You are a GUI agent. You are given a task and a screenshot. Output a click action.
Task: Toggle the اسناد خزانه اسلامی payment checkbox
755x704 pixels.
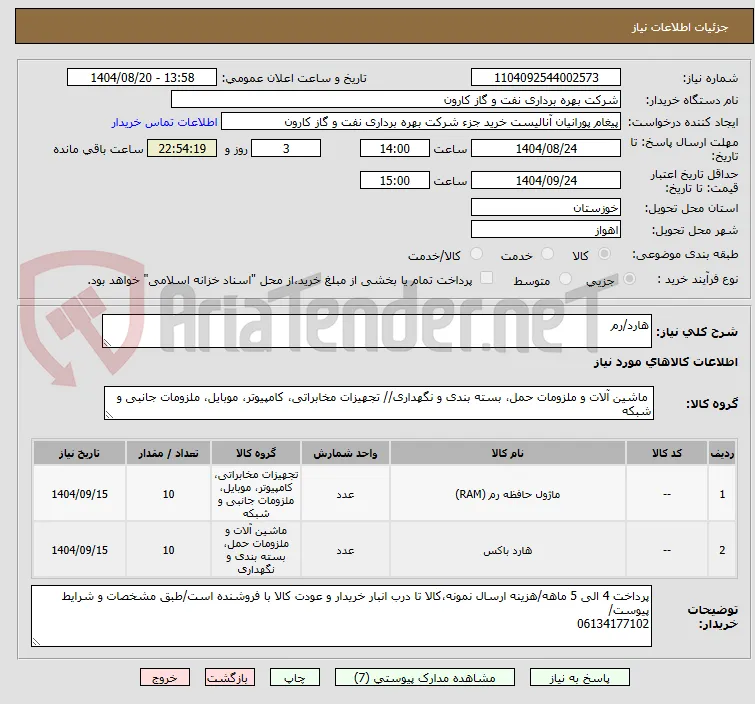click(487, 278)
